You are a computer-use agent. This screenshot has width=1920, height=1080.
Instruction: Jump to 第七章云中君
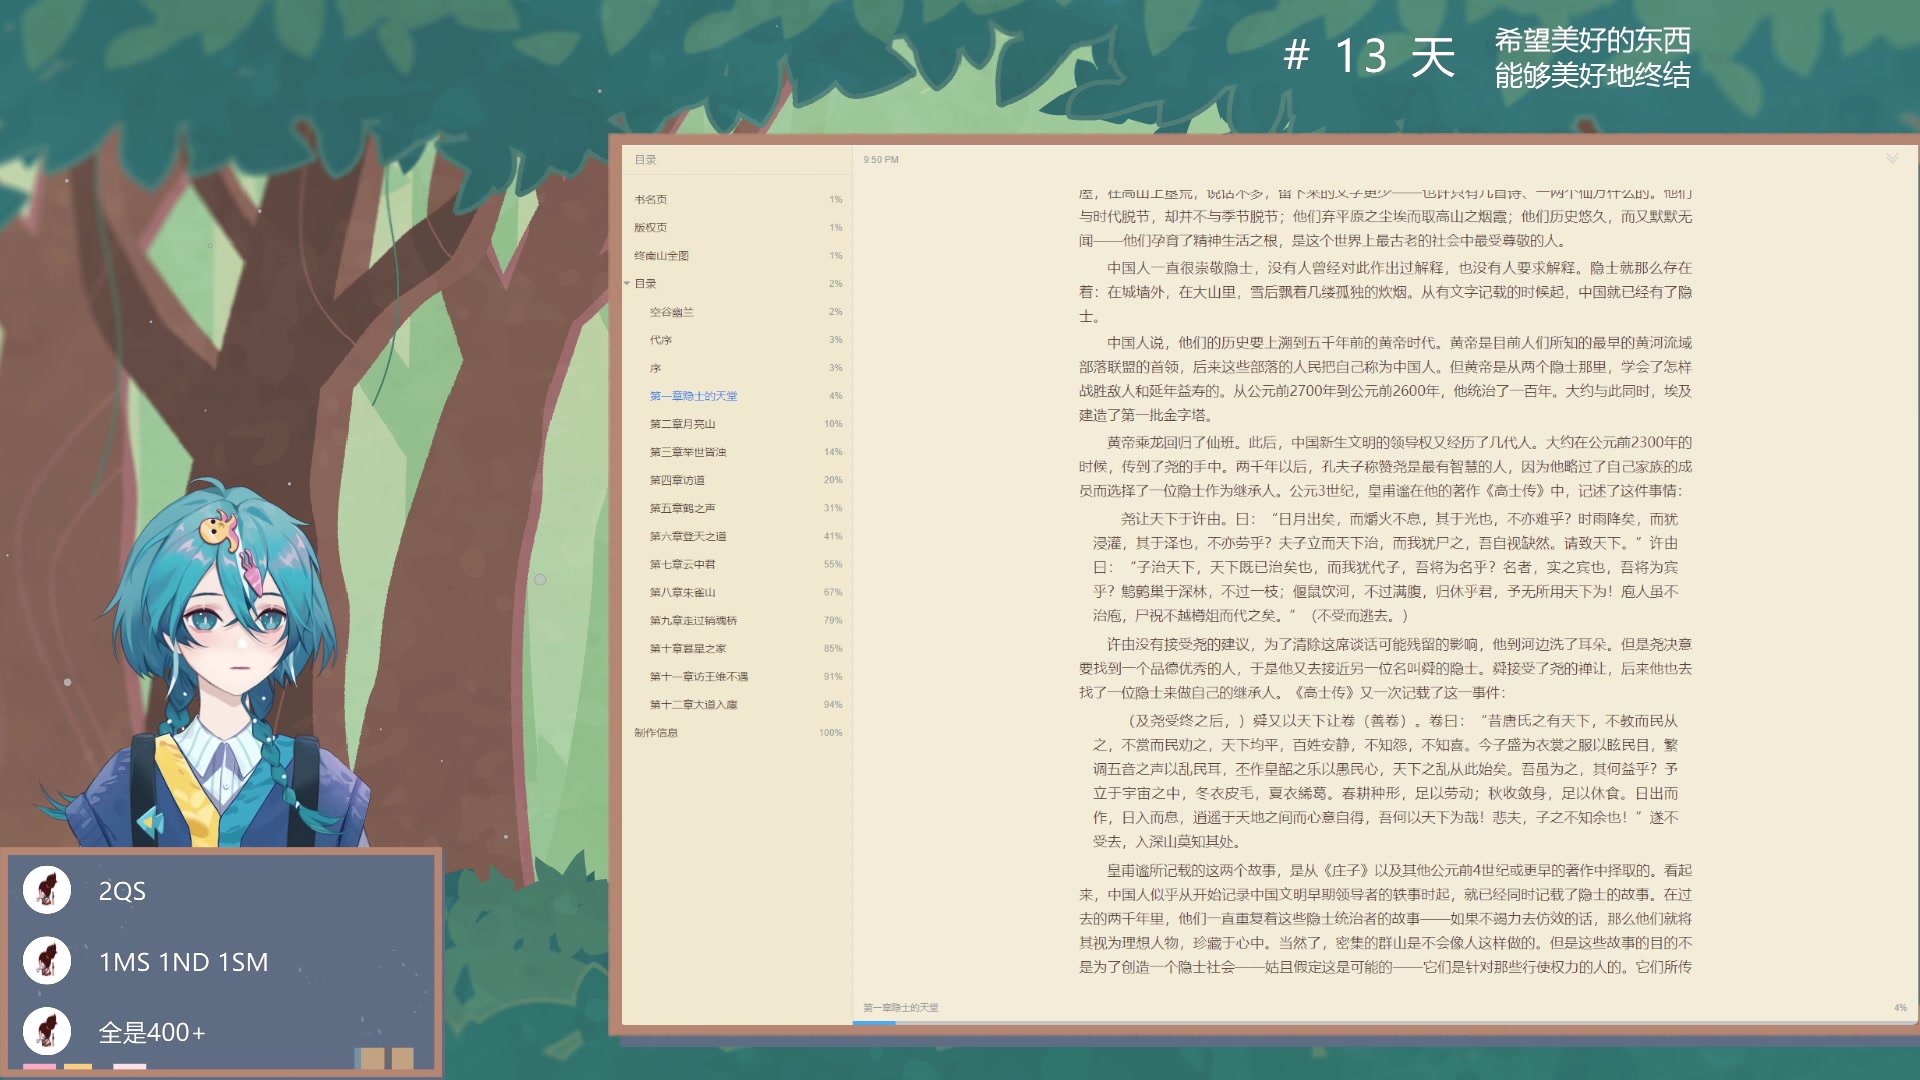click(x=737, y=564)
